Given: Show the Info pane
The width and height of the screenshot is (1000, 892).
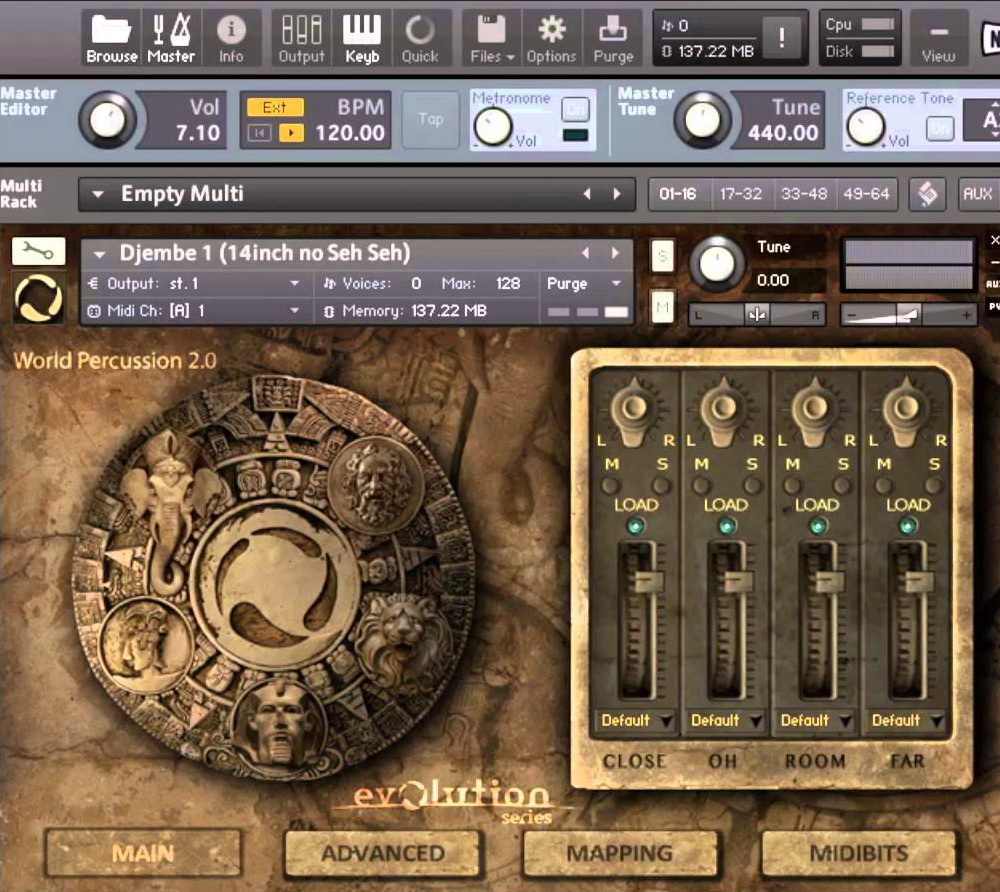Looking at the screenshot, I should (231, 38).
